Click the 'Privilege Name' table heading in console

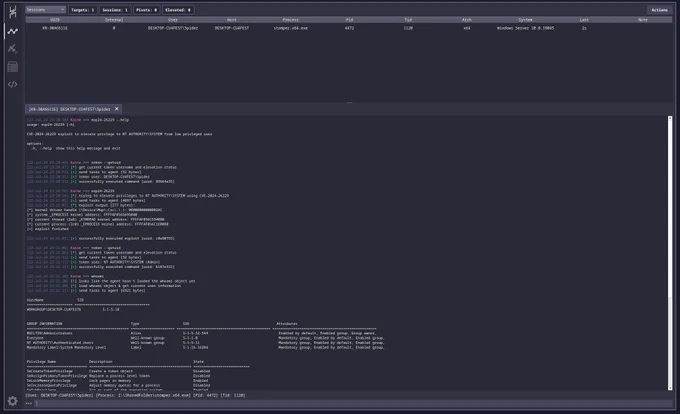(x=41, y=362)
